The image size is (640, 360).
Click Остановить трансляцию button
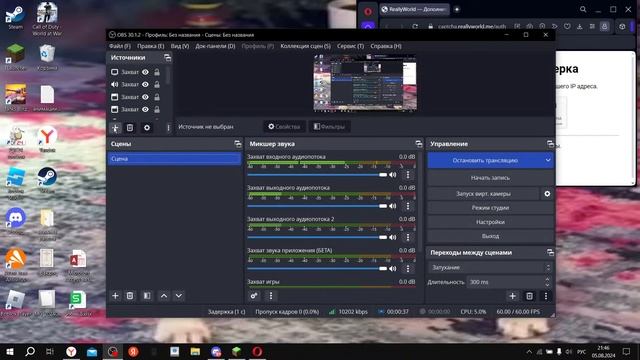[x=485, y=160]
